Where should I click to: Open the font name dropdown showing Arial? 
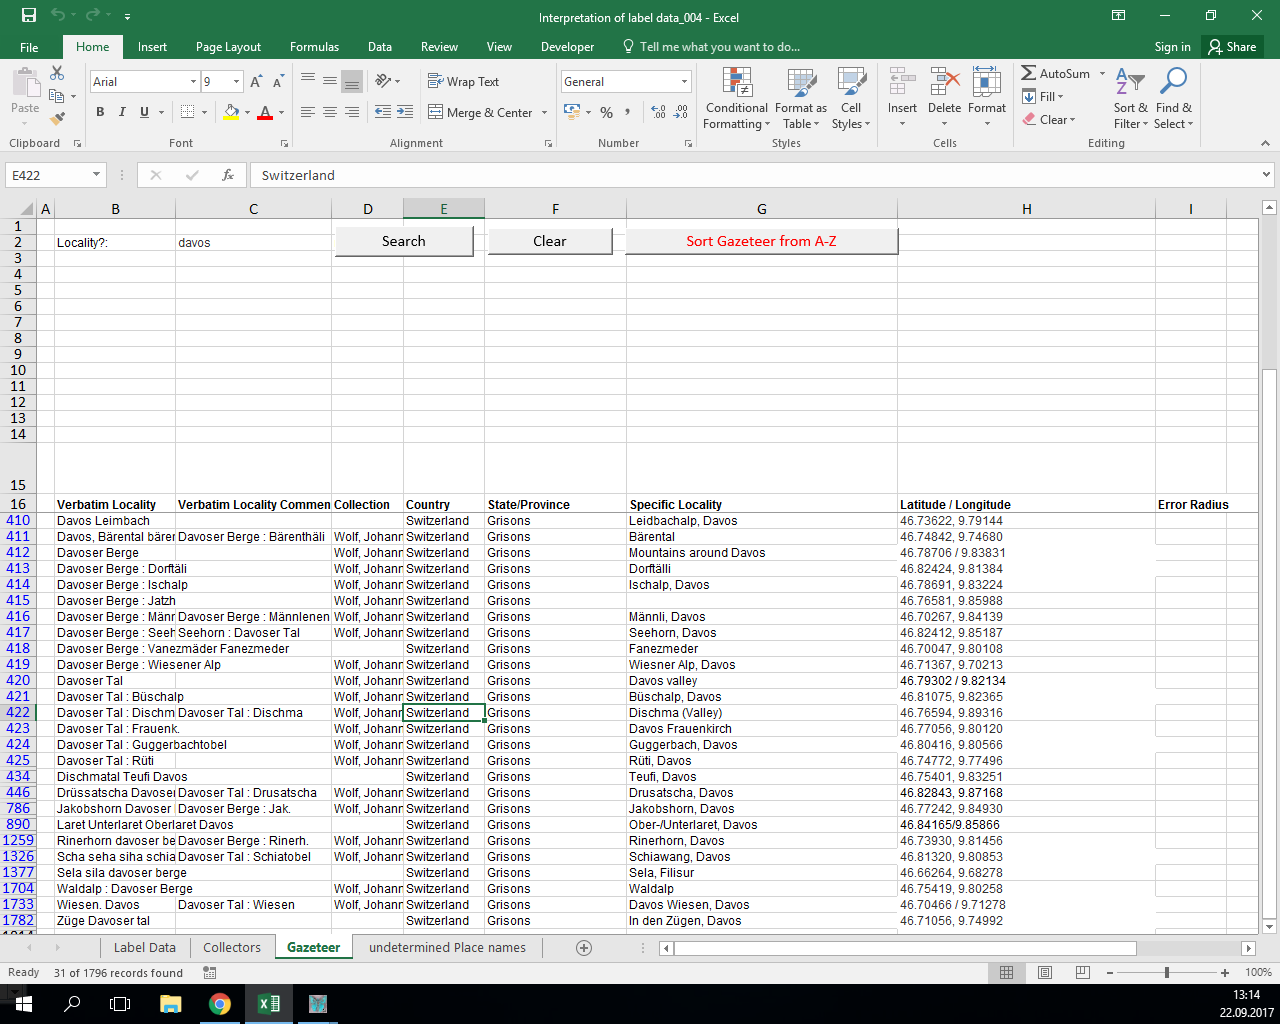click(x=193, y=82)
